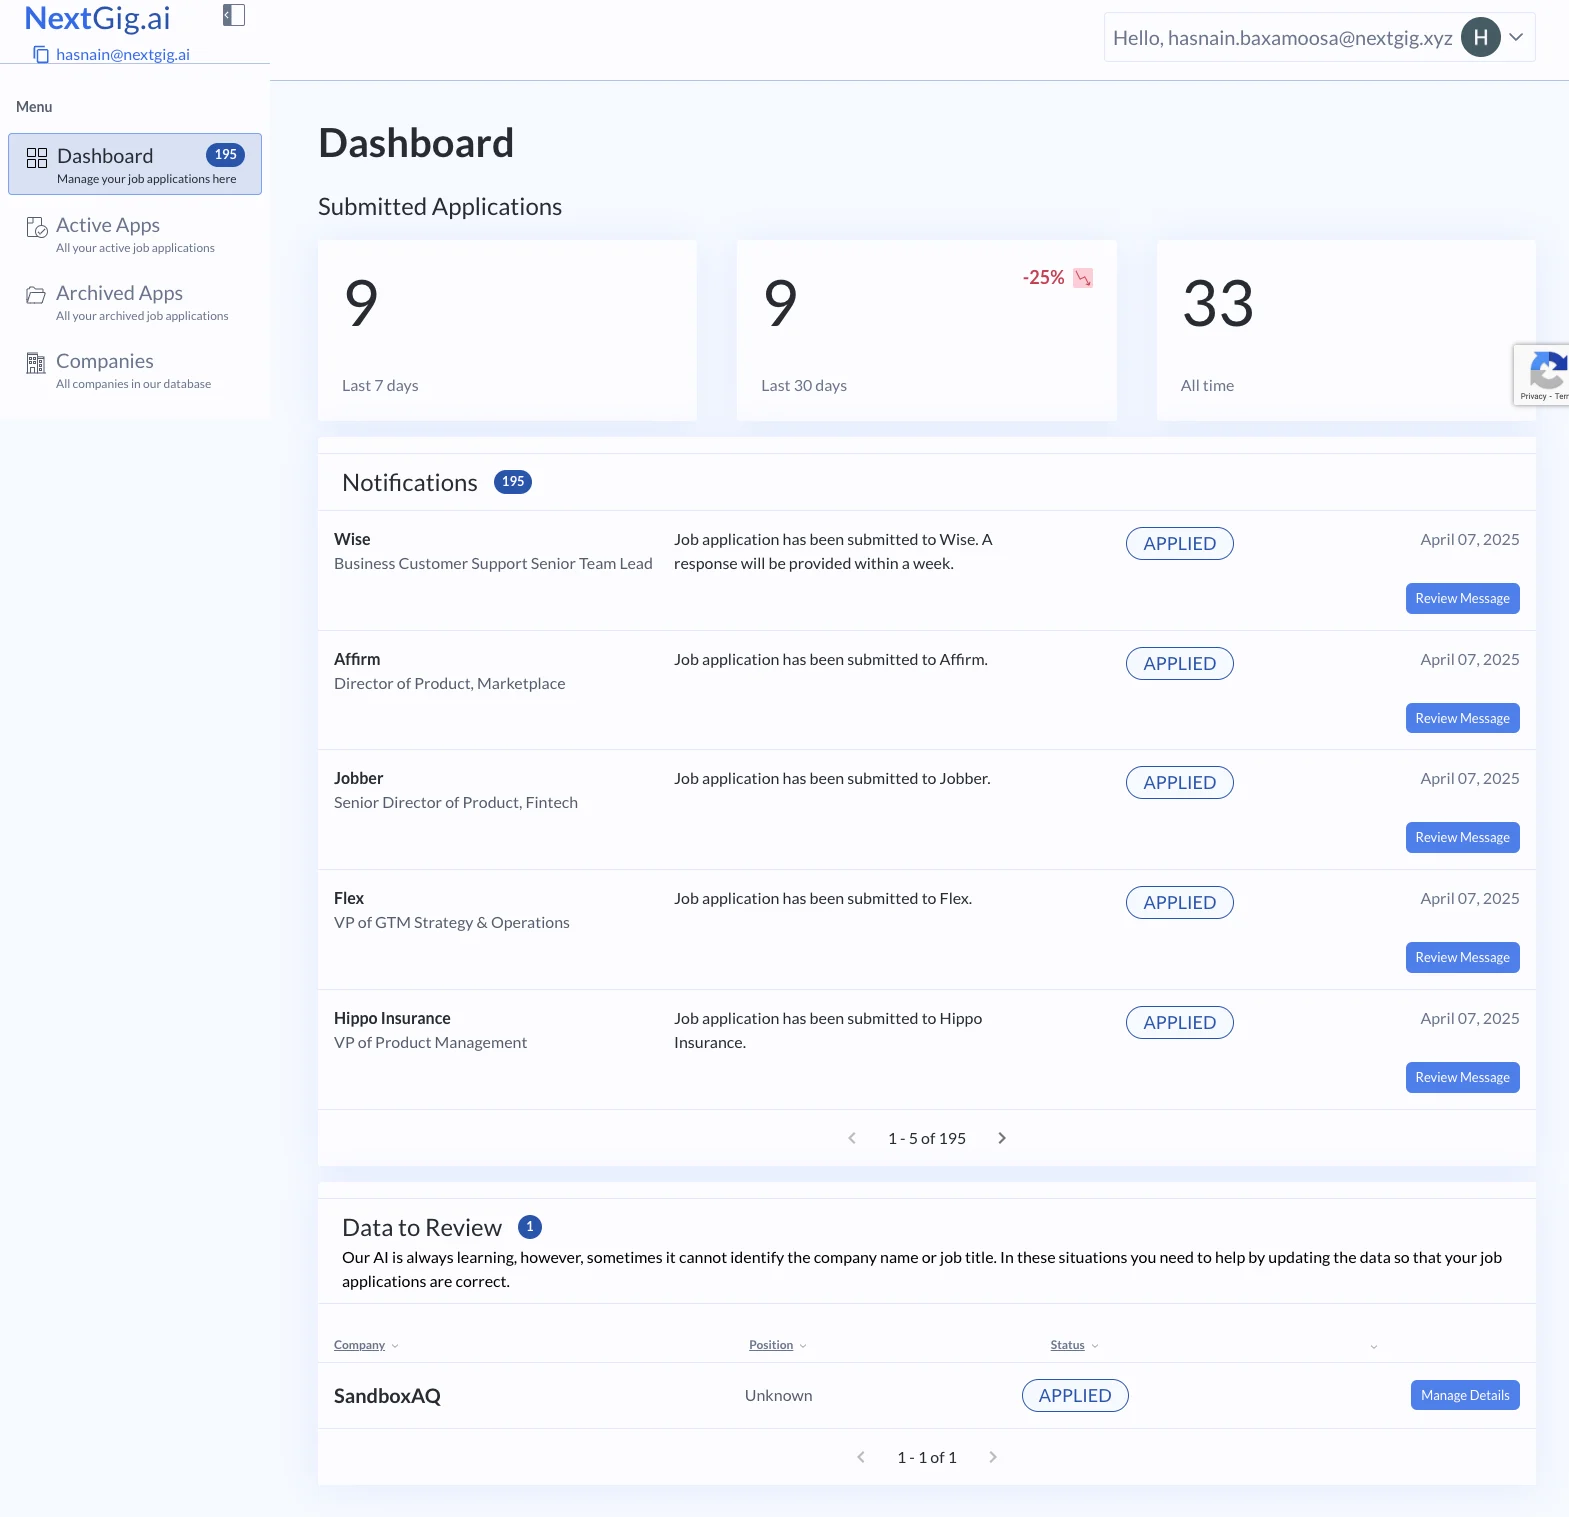Screen dimensions: 1569x1517
Task: Click the chevron in the last column header
Action: click(1374, 1347)
